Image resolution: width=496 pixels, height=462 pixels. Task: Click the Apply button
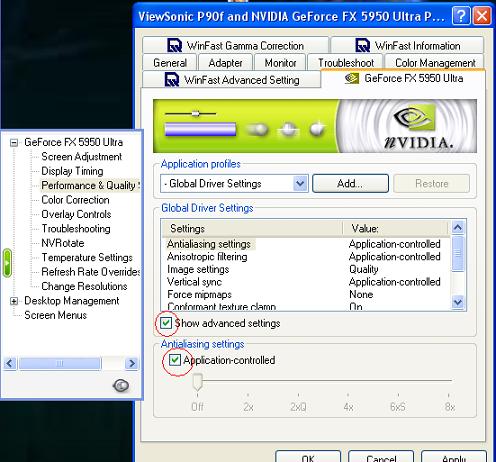(x=454, y=457)
